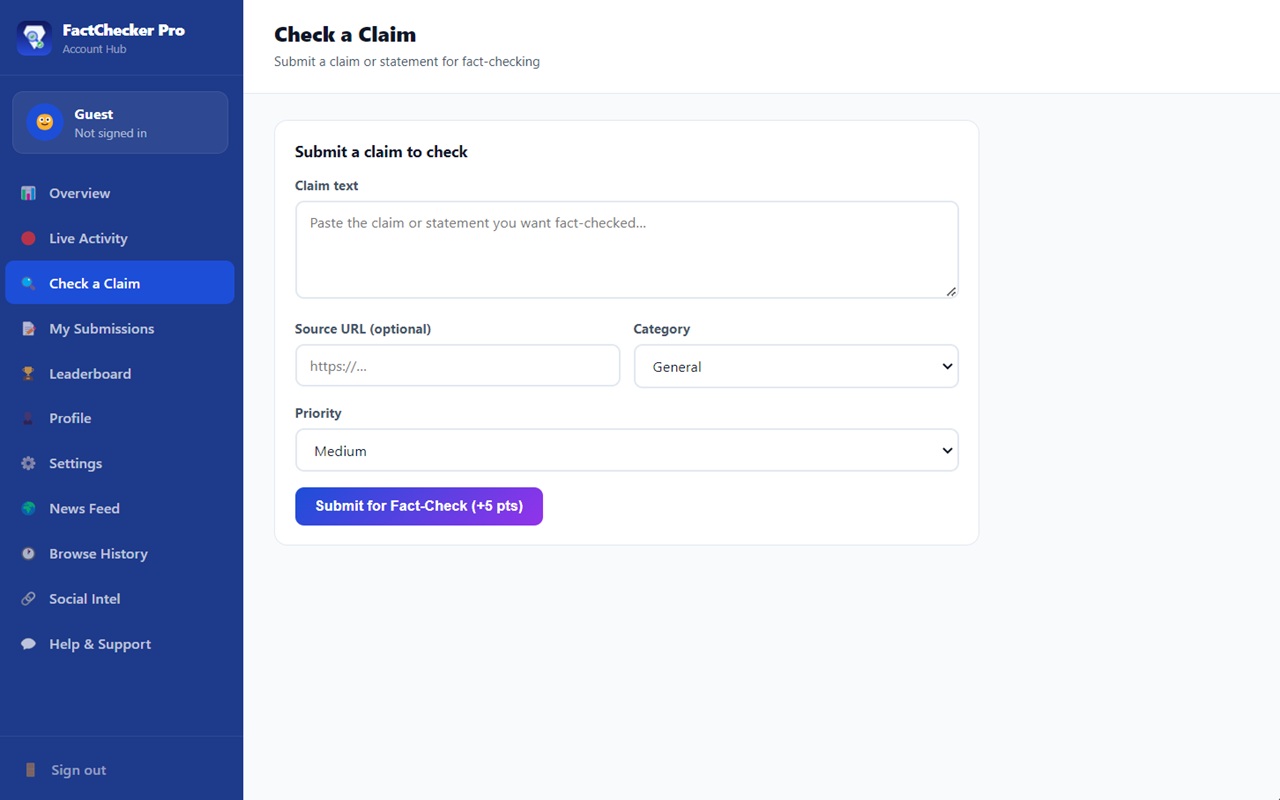Image resolution: width=1280 pixels, height=800 pixels.
Task: Click the Sign out door icon
Action: (x=30, y=770)
